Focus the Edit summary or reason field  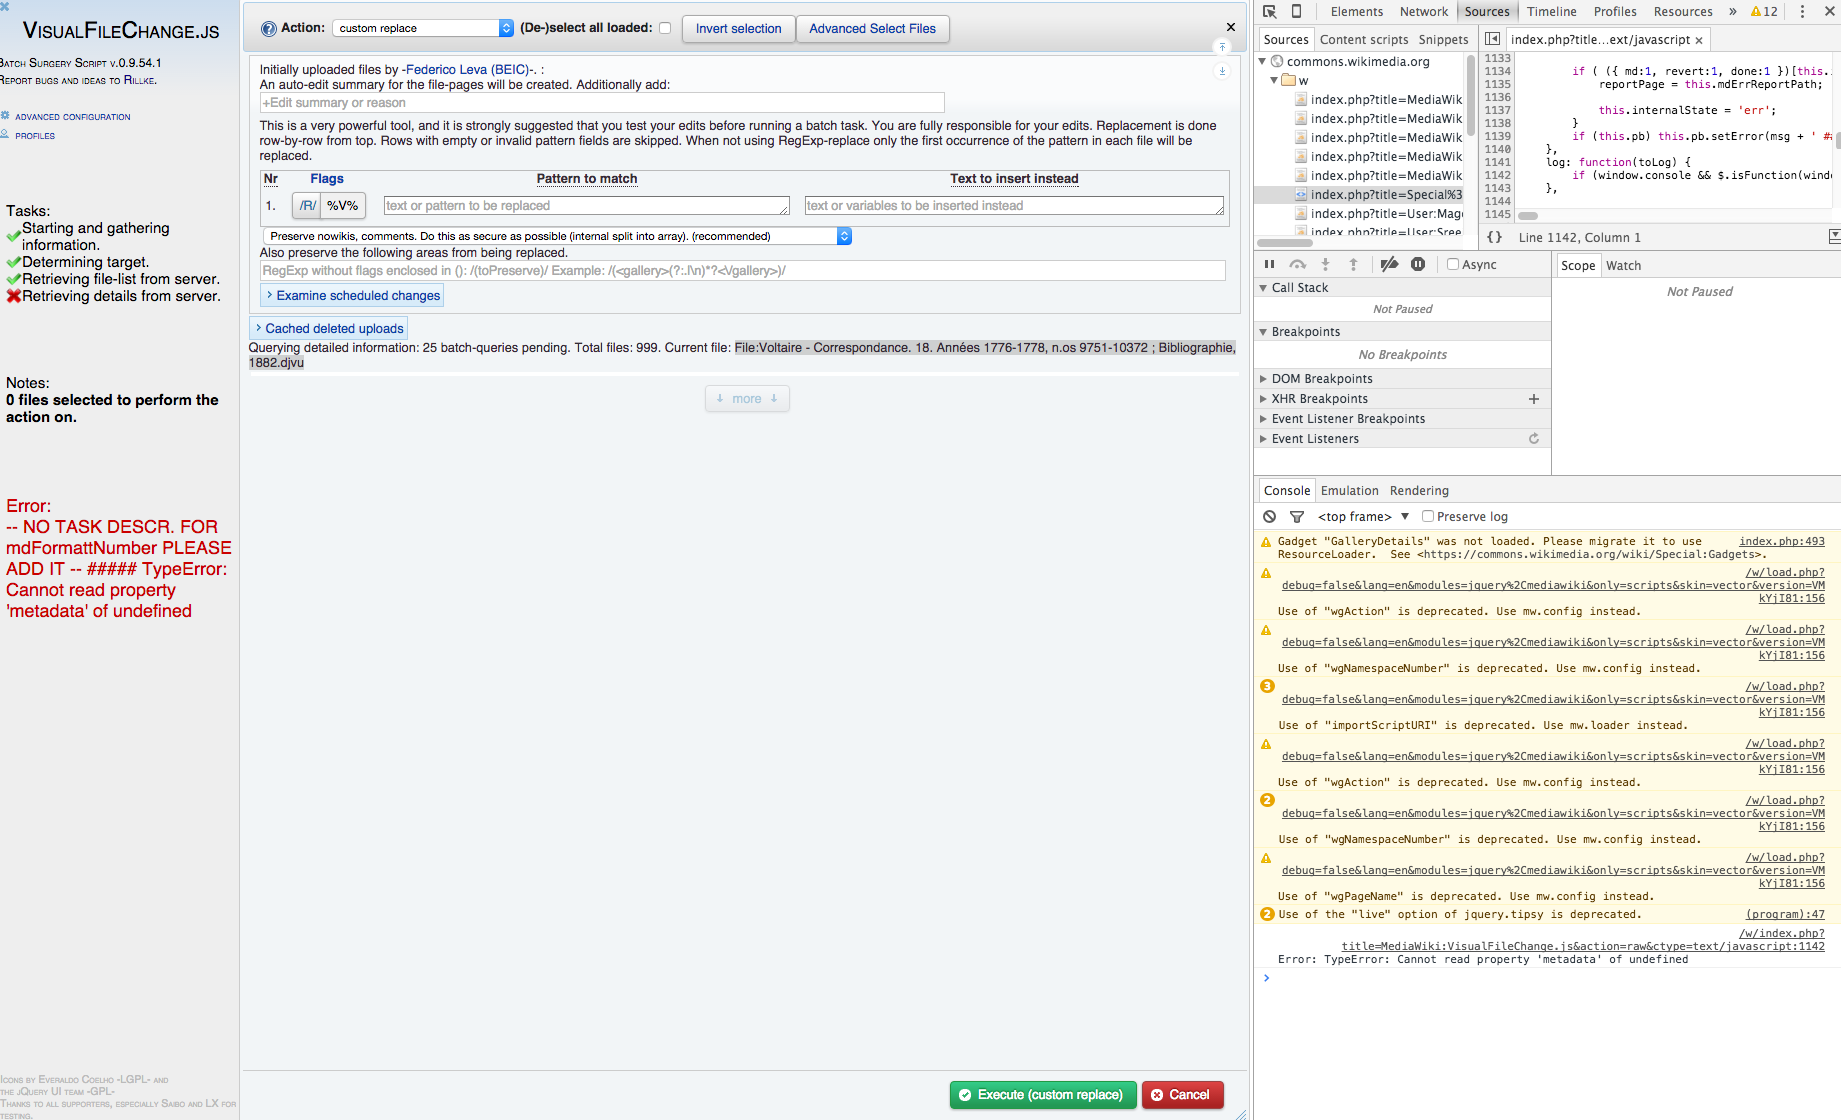[x=602, y=103]
